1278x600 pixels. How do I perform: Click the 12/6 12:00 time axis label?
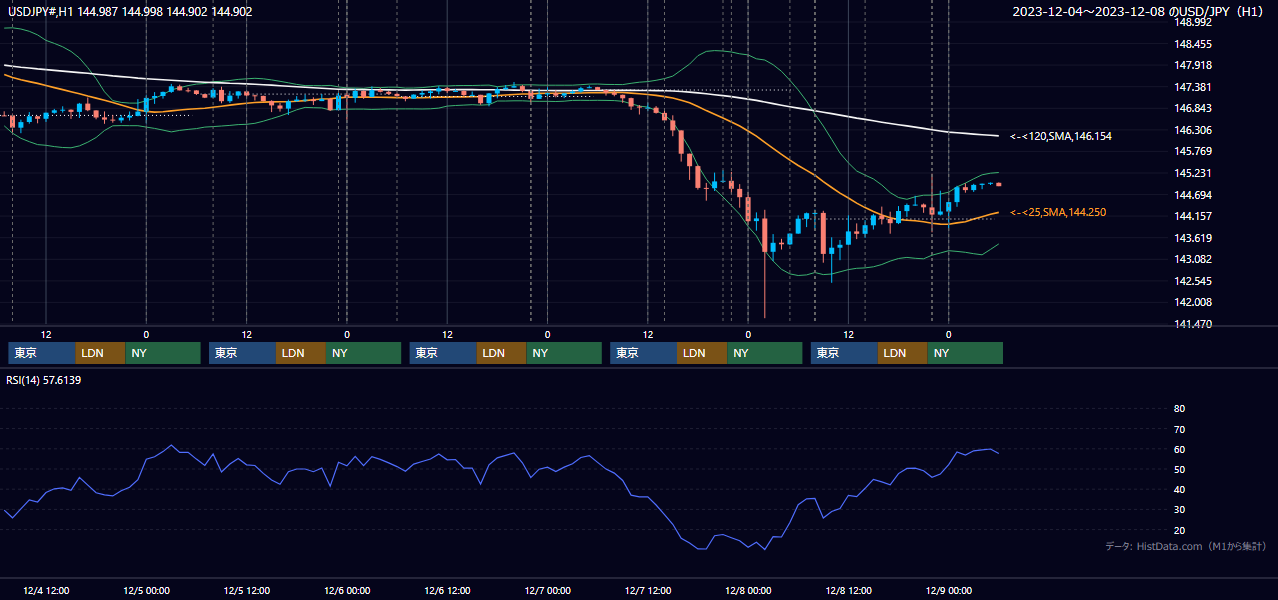click(447, 591)
